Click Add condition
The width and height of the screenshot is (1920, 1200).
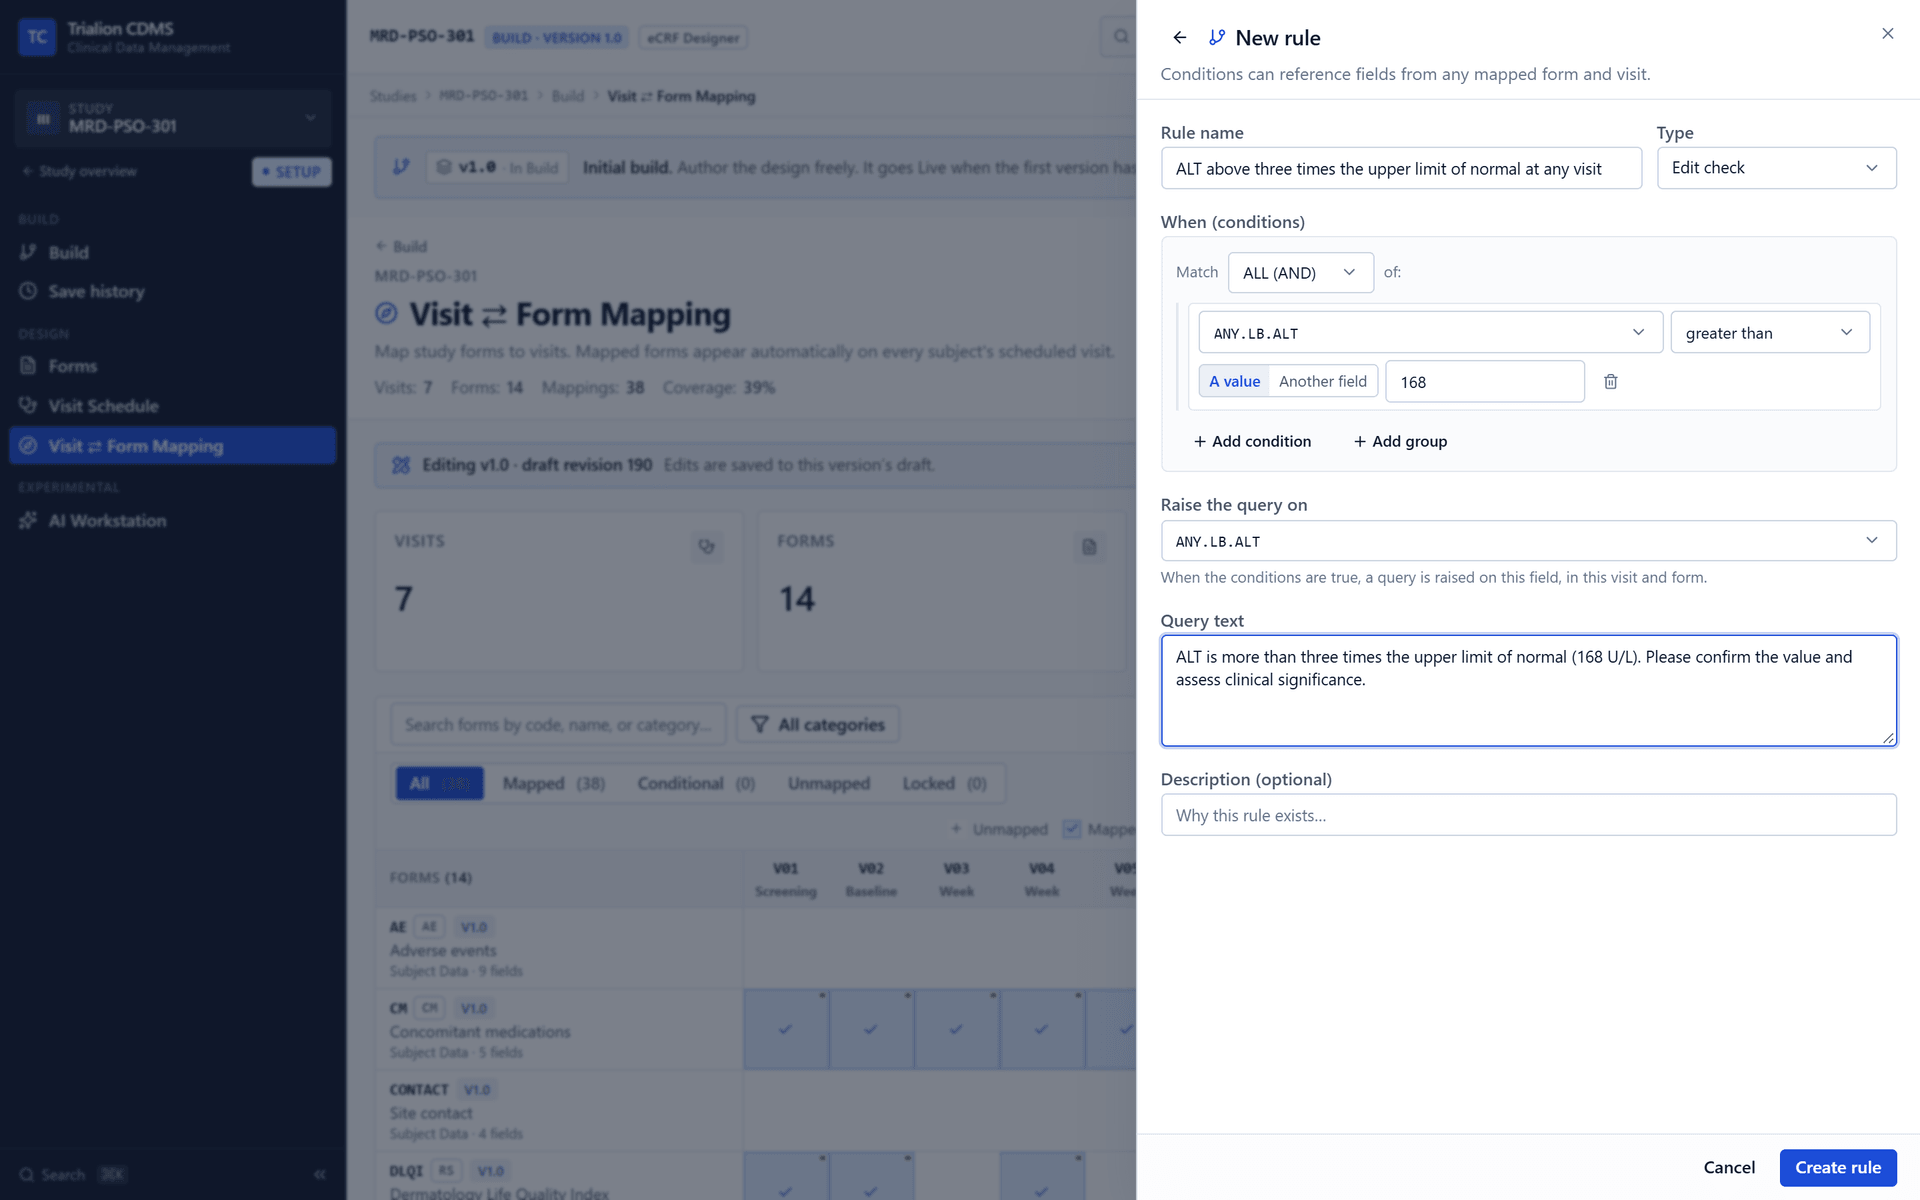1252,441
